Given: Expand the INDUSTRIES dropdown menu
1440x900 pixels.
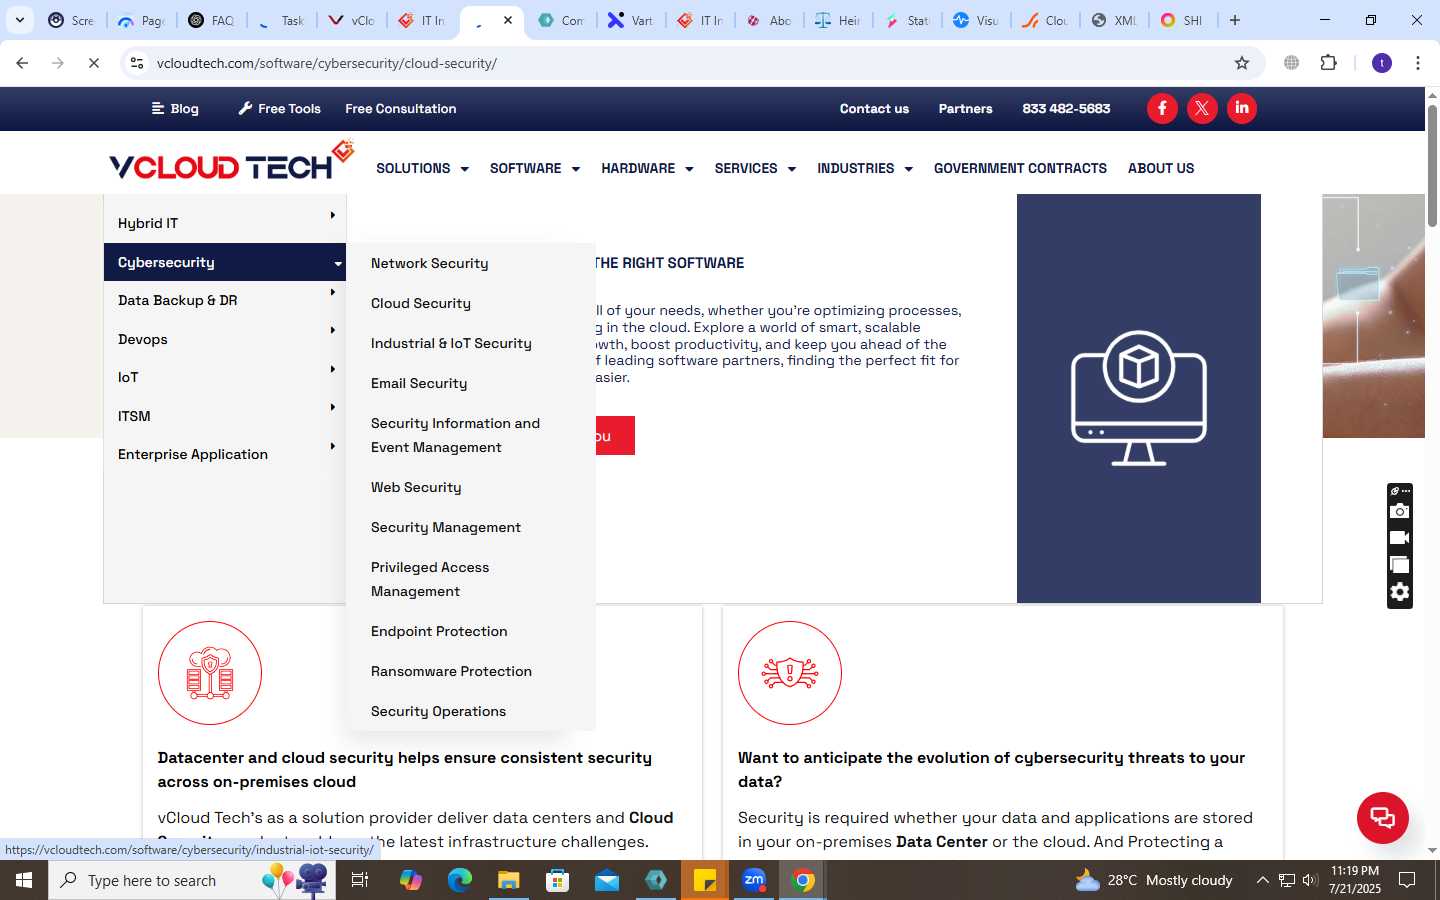Looking at the screenshot, I should coord(865,168).
